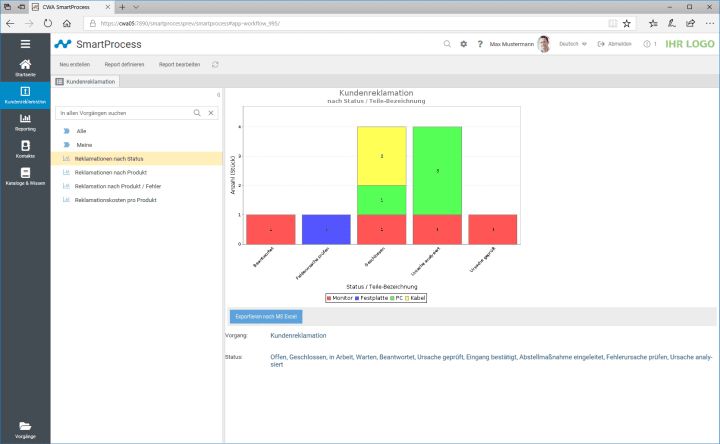Click the large green segment of Ursache analysiert bar
Viewport: 720px width, 444px height.
click(x=437, y=170)
